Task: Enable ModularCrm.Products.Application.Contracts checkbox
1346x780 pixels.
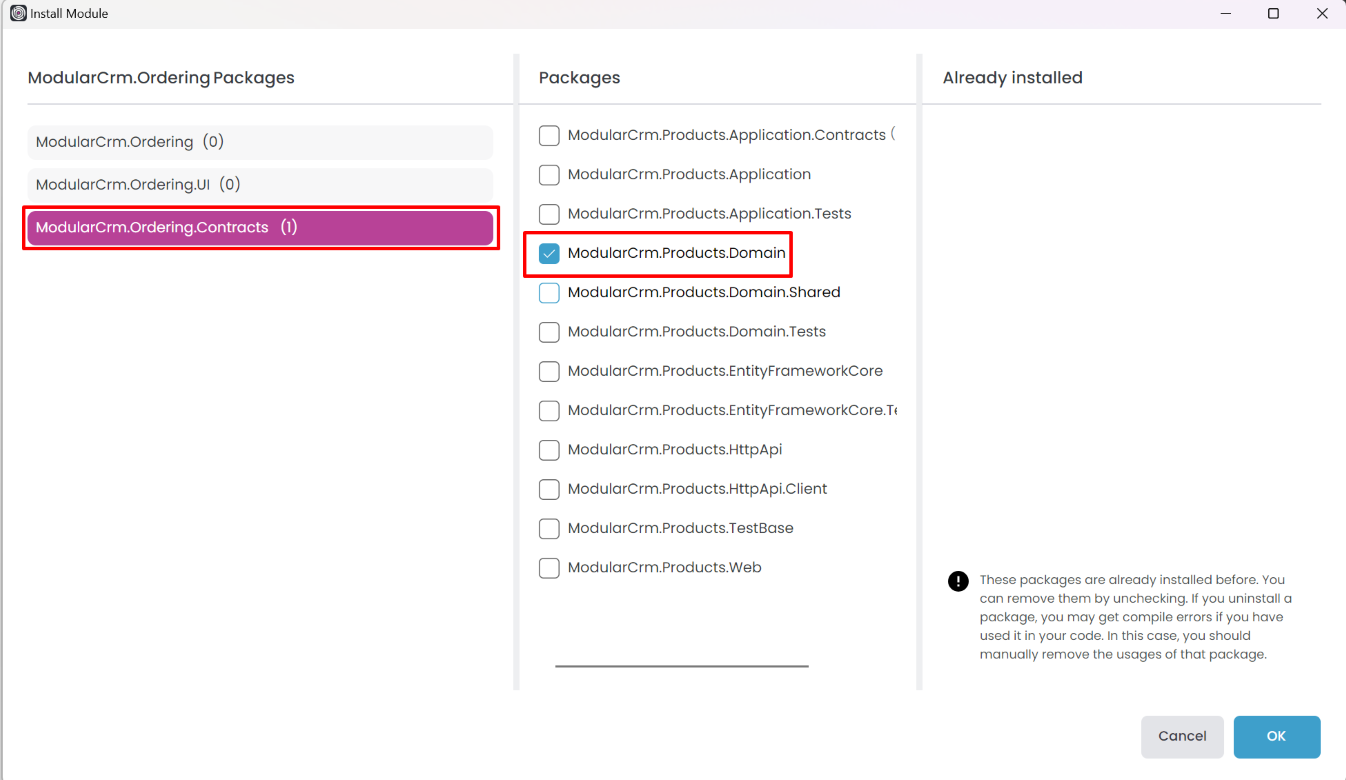Action: (x=549, y=136)
